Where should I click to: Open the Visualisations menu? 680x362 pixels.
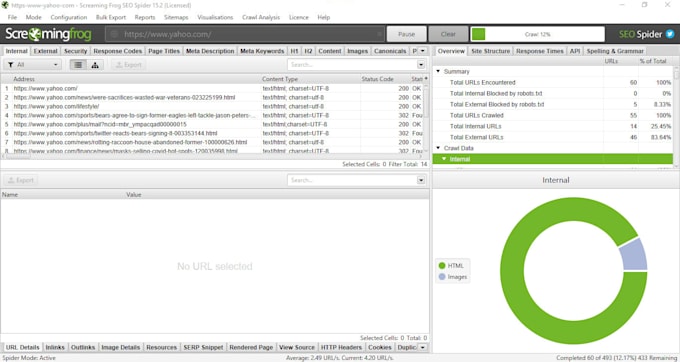pos(215,17)
